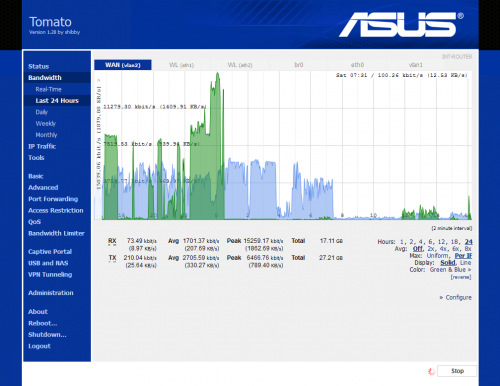Click the RX Total 17.11 GB value
The height and width of the screenshot is (386, 500).
coord(331,241)
